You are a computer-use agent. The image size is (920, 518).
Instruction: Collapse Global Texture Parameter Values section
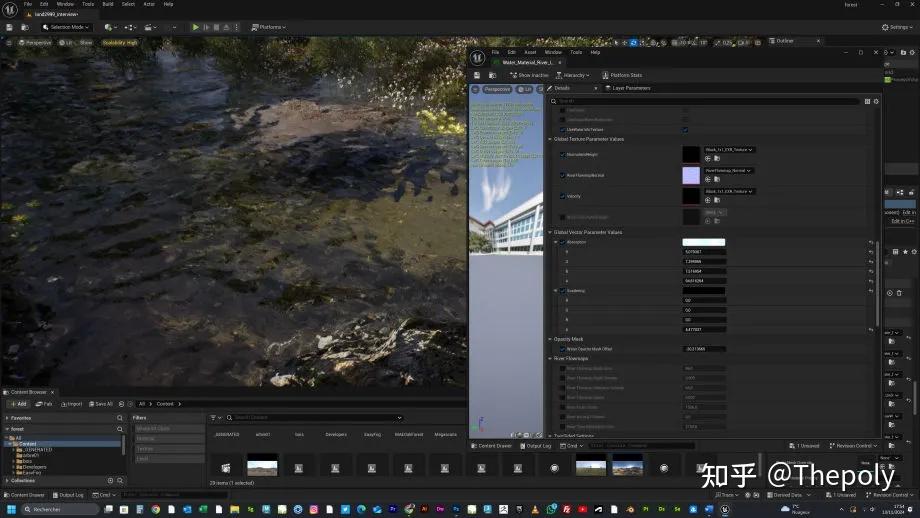coord(551,139)
